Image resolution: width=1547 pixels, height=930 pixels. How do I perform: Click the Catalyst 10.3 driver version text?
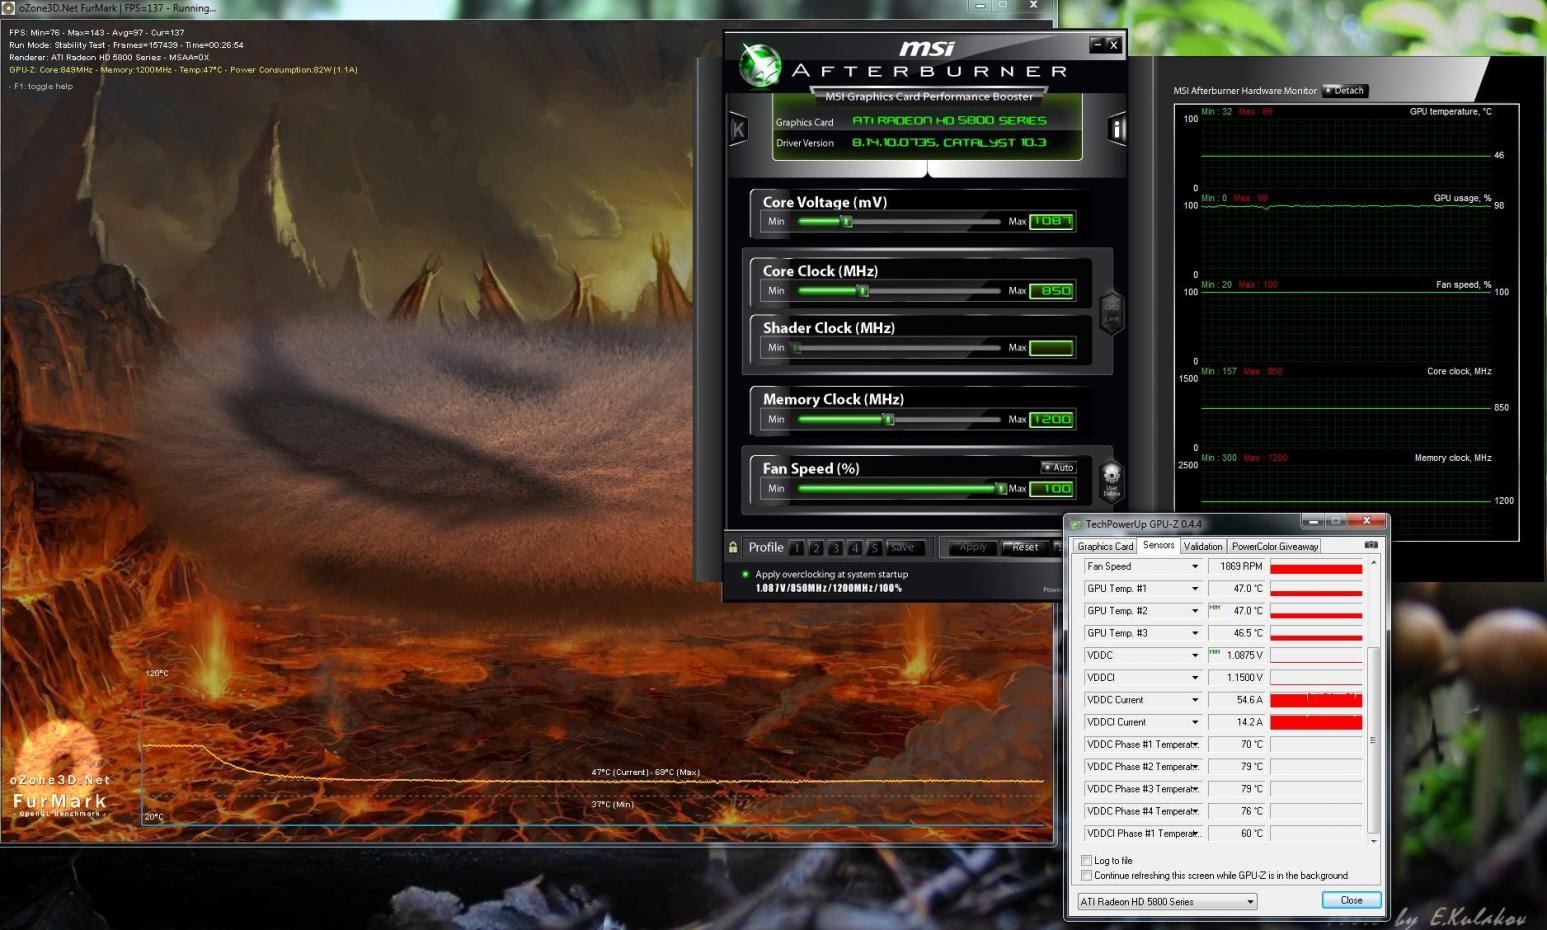coord(948,142)
